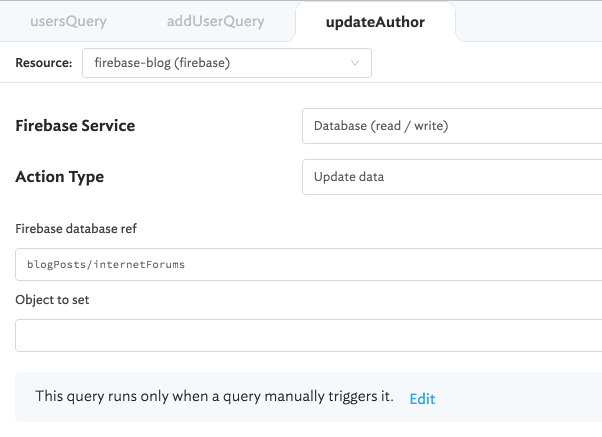602x437 pixels.
Task: Click the "Resource:" label
Action: tap(44, 63)
